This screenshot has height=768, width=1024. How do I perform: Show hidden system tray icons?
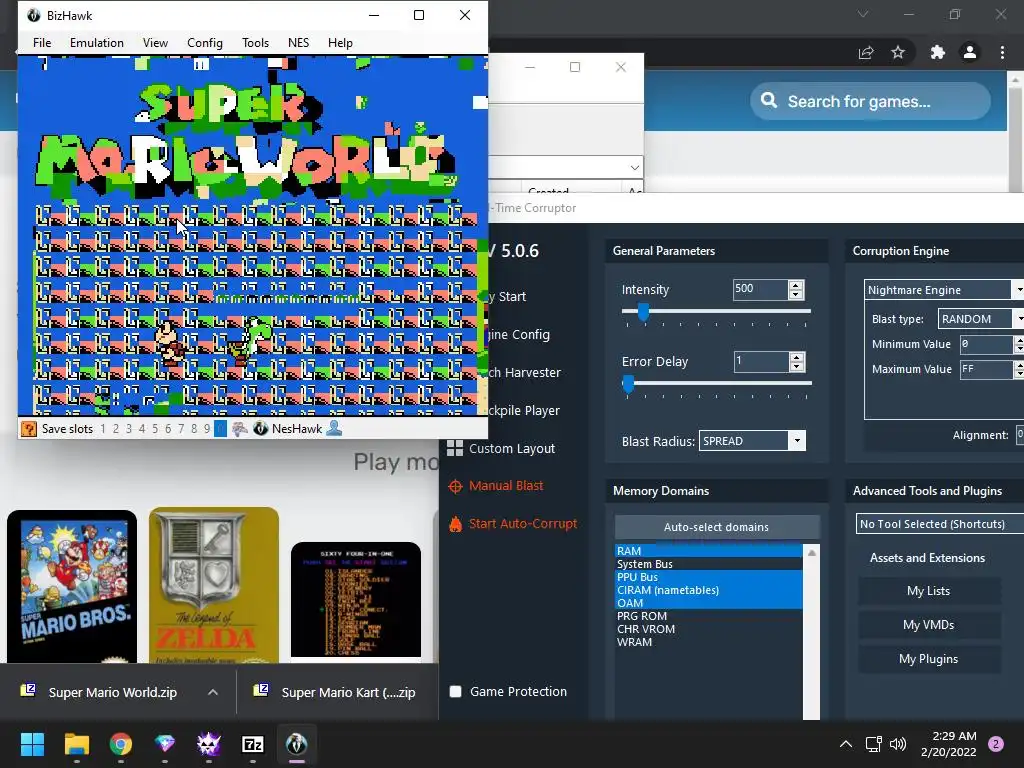(x=846, y=744)
